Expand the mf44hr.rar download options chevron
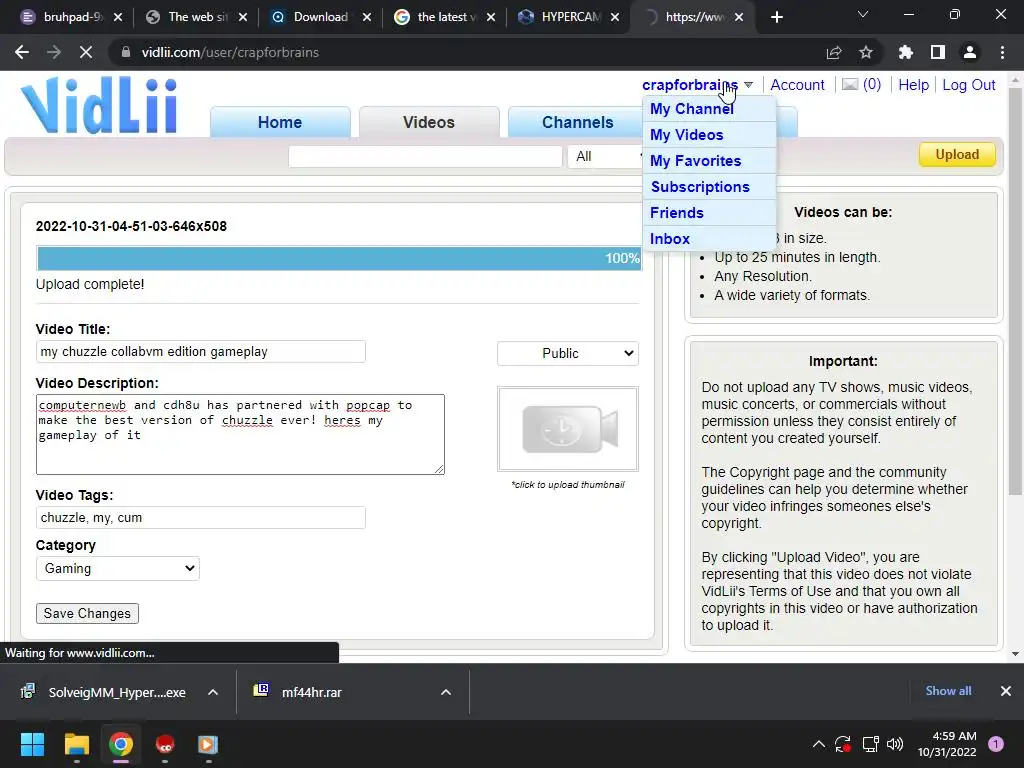The image size is (1024, 768). point(446,692)
